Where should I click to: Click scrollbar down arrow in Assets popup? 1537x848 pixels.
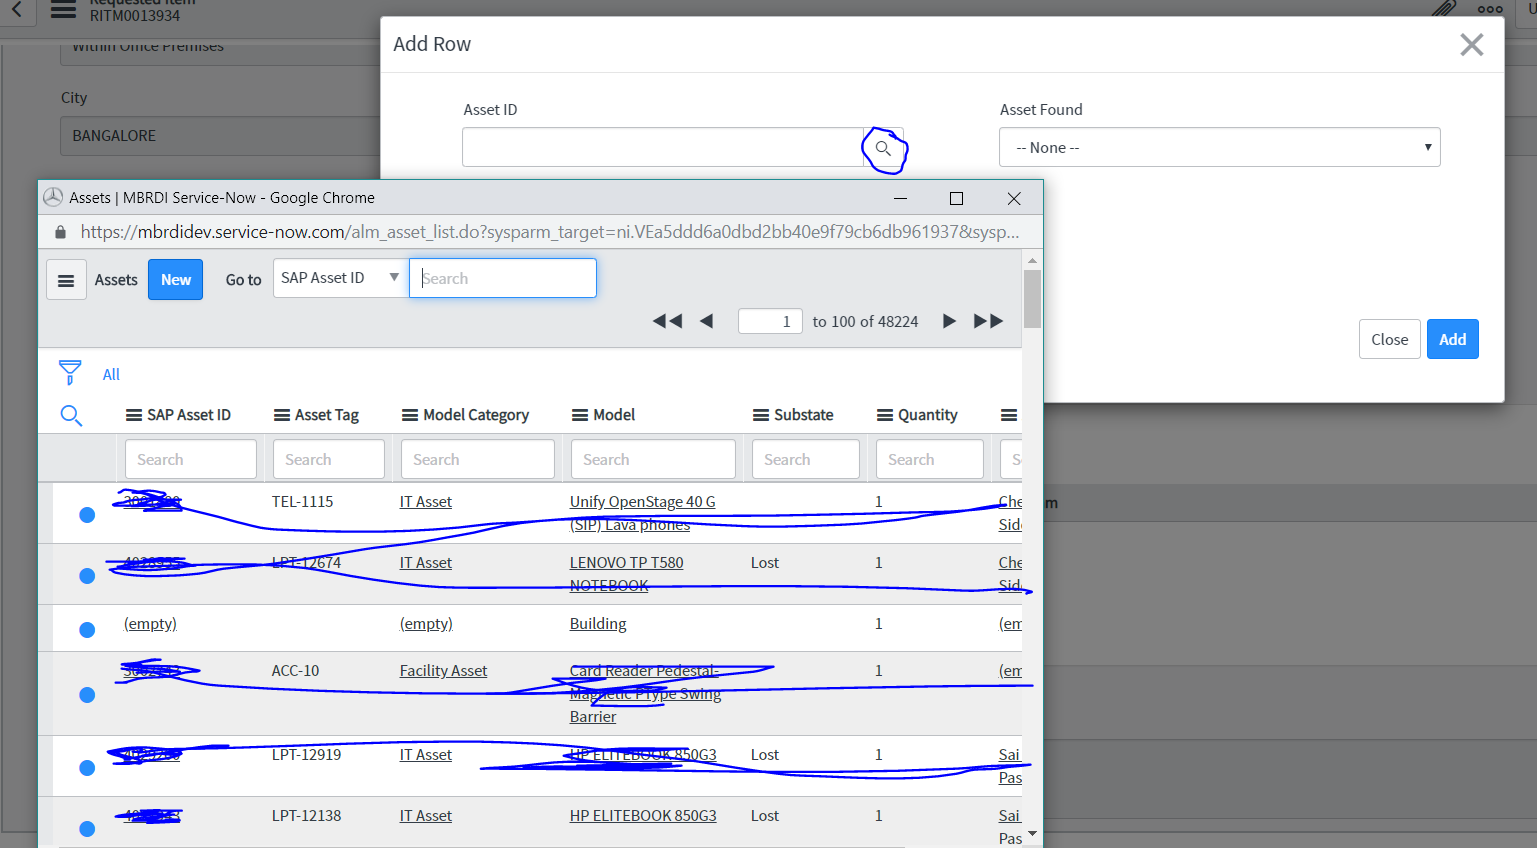tap(1032, 833)
